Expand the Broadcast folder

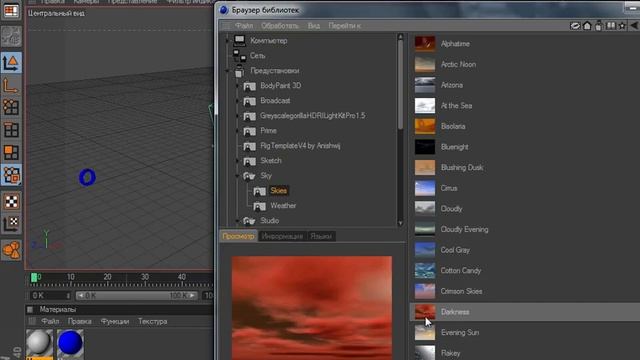pyautogui.click(x=238, y=101)
